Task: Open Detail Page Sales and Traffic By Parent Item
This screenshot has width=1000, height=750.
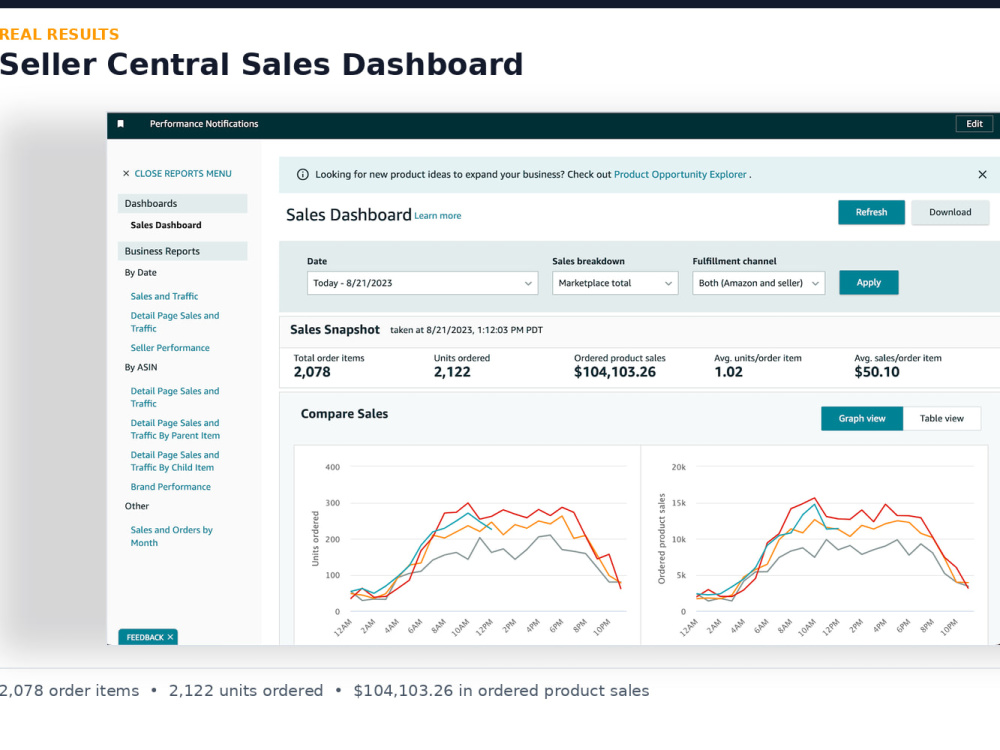Action: 175,429
